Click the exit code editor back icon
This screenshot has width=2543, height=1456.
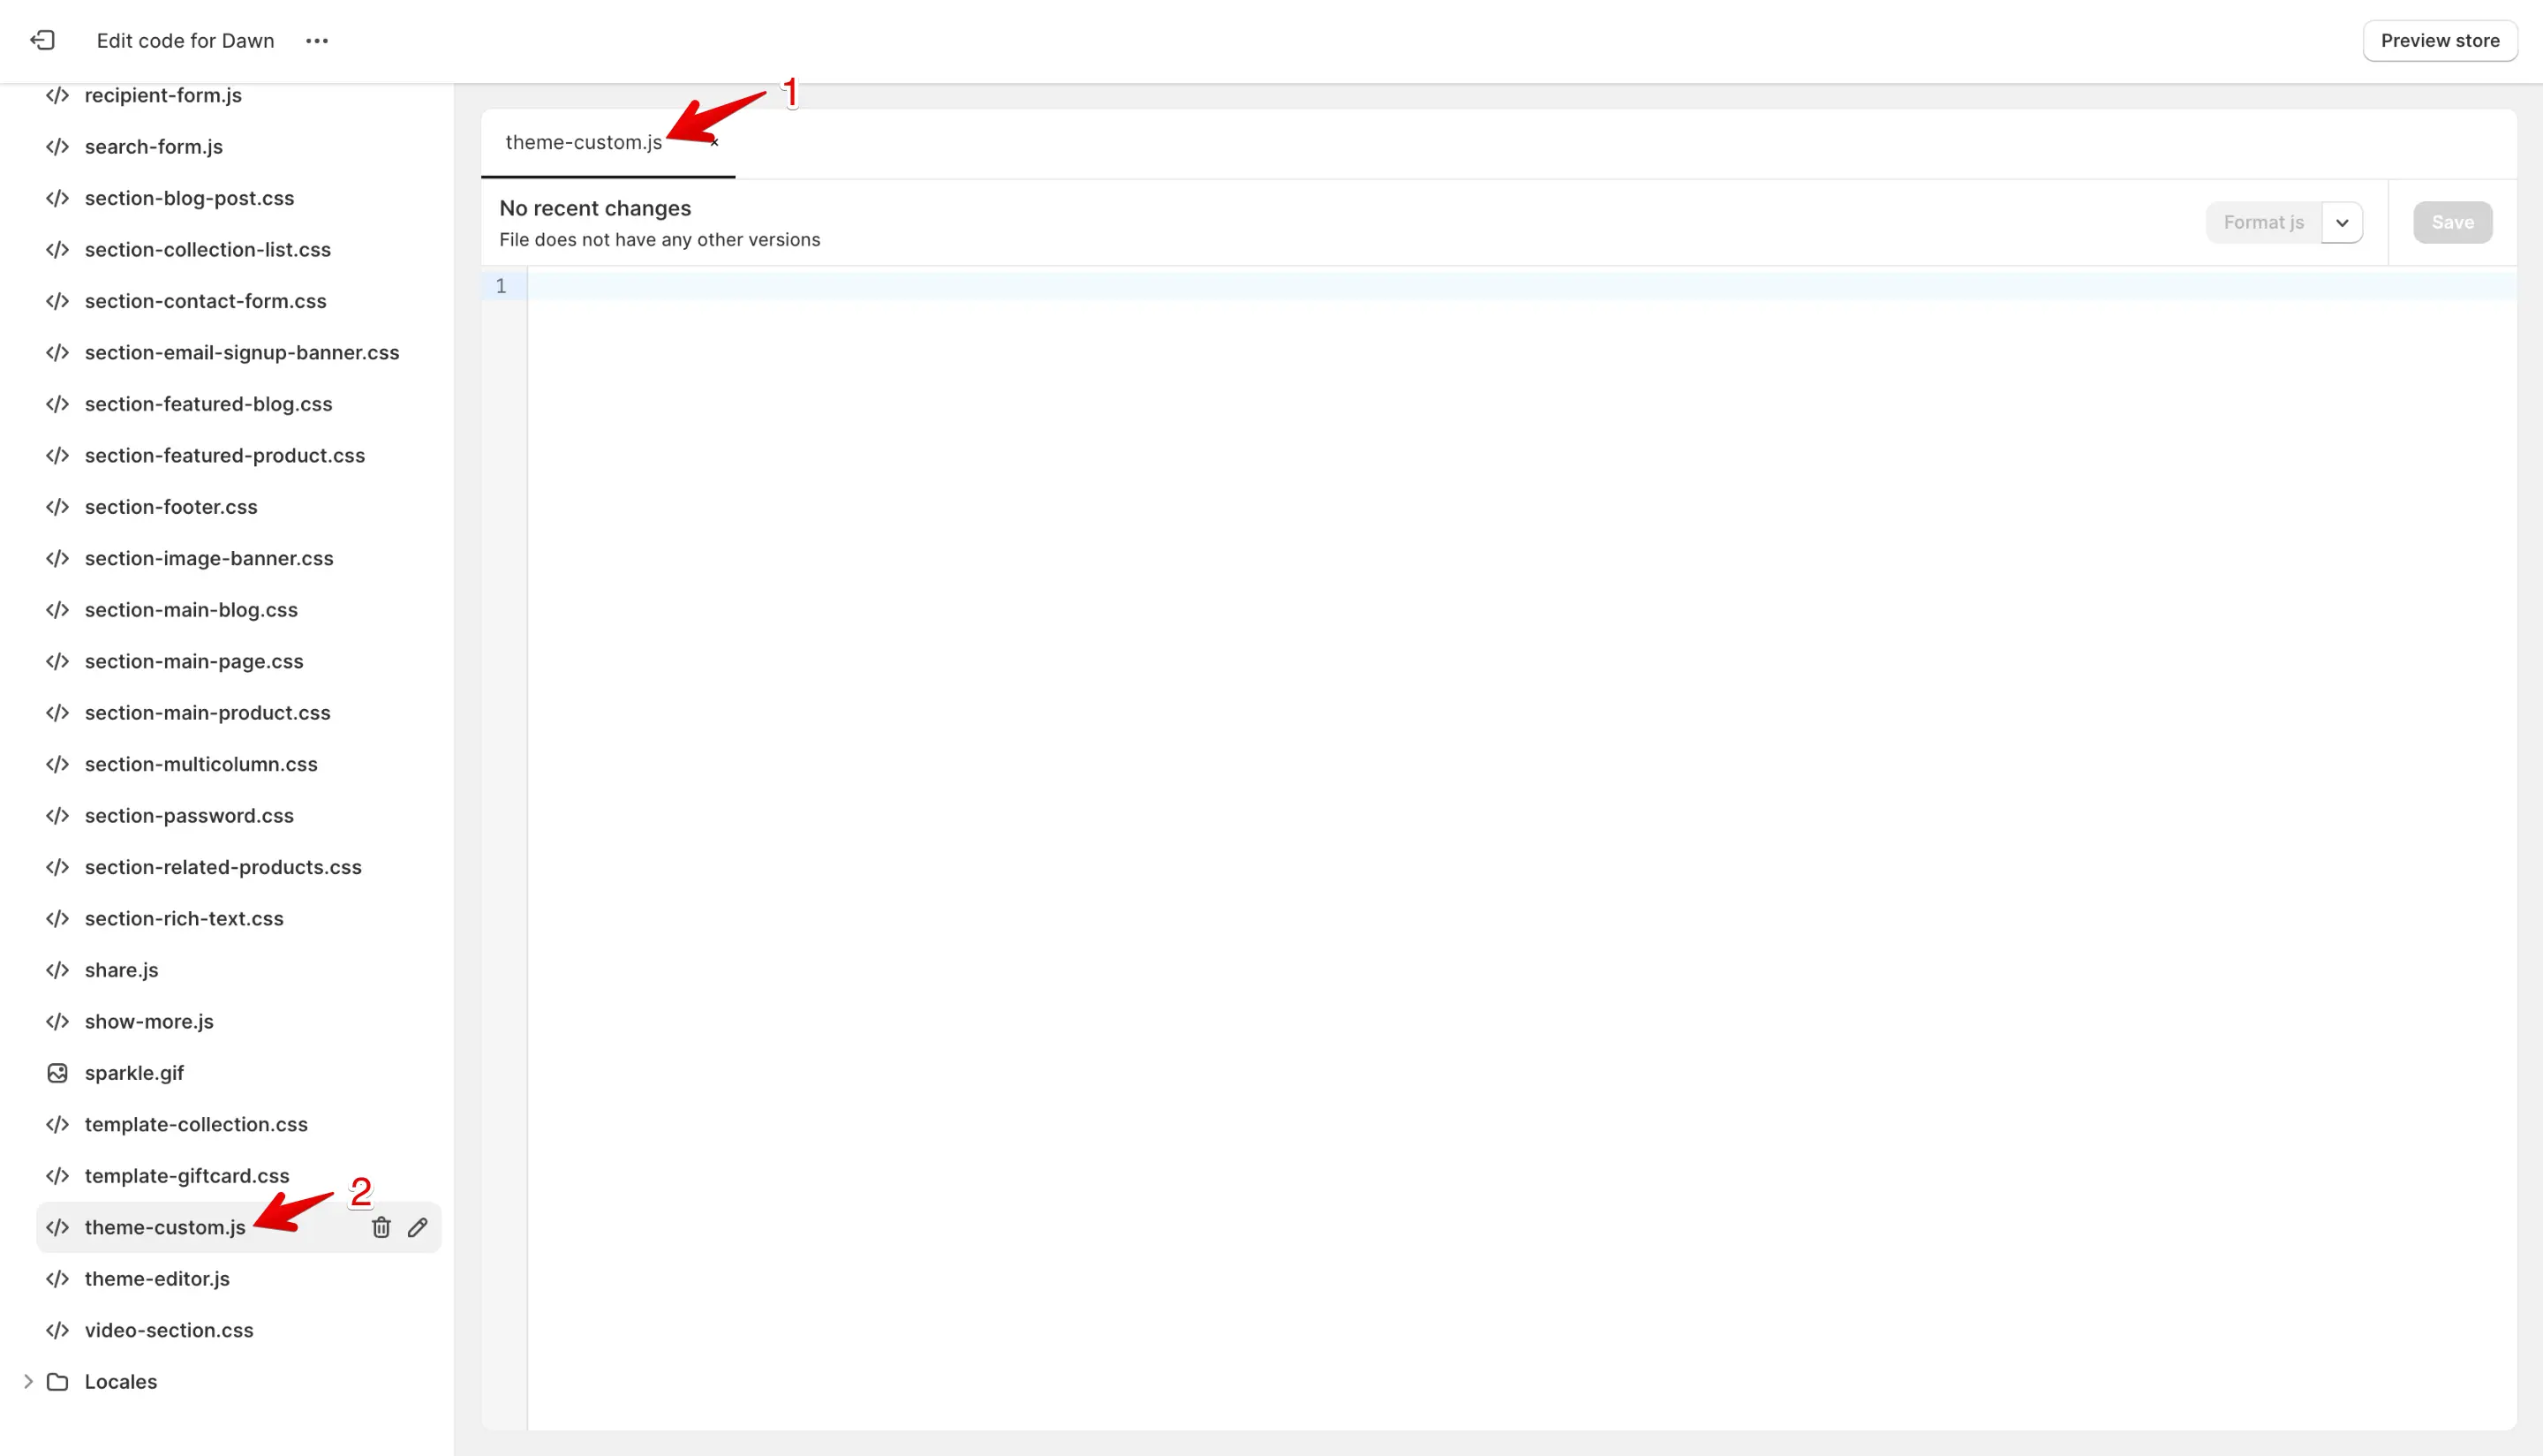click(x=42, y=40)
